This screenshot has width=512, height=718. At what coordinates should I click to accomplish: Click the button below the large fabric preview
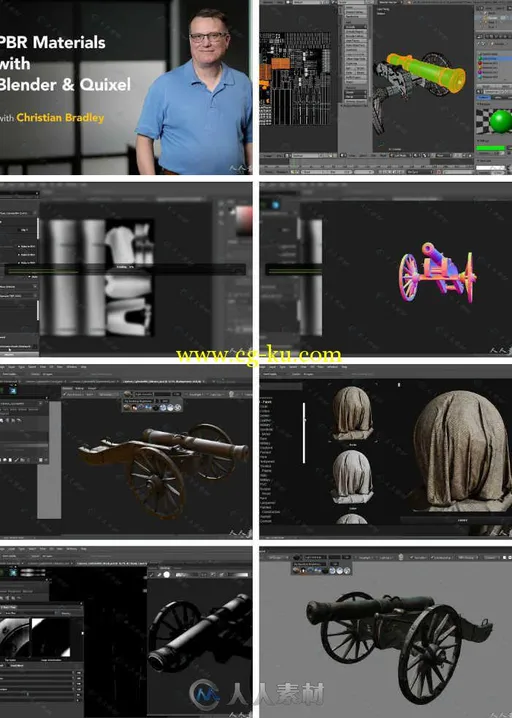click(456, 520)
